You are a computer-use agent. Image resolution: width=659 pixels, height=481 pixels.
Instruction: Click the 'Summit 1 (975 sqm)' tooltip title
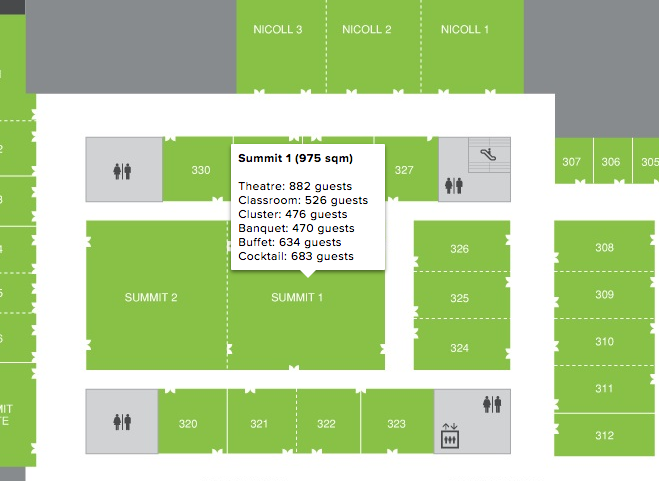click(295, 159)
